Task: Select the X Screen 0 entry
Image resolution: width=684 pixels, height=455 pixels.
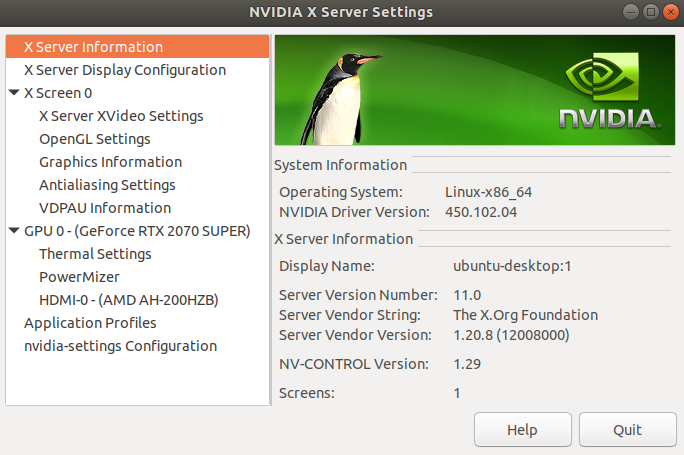Action: [x=58, y=93]
